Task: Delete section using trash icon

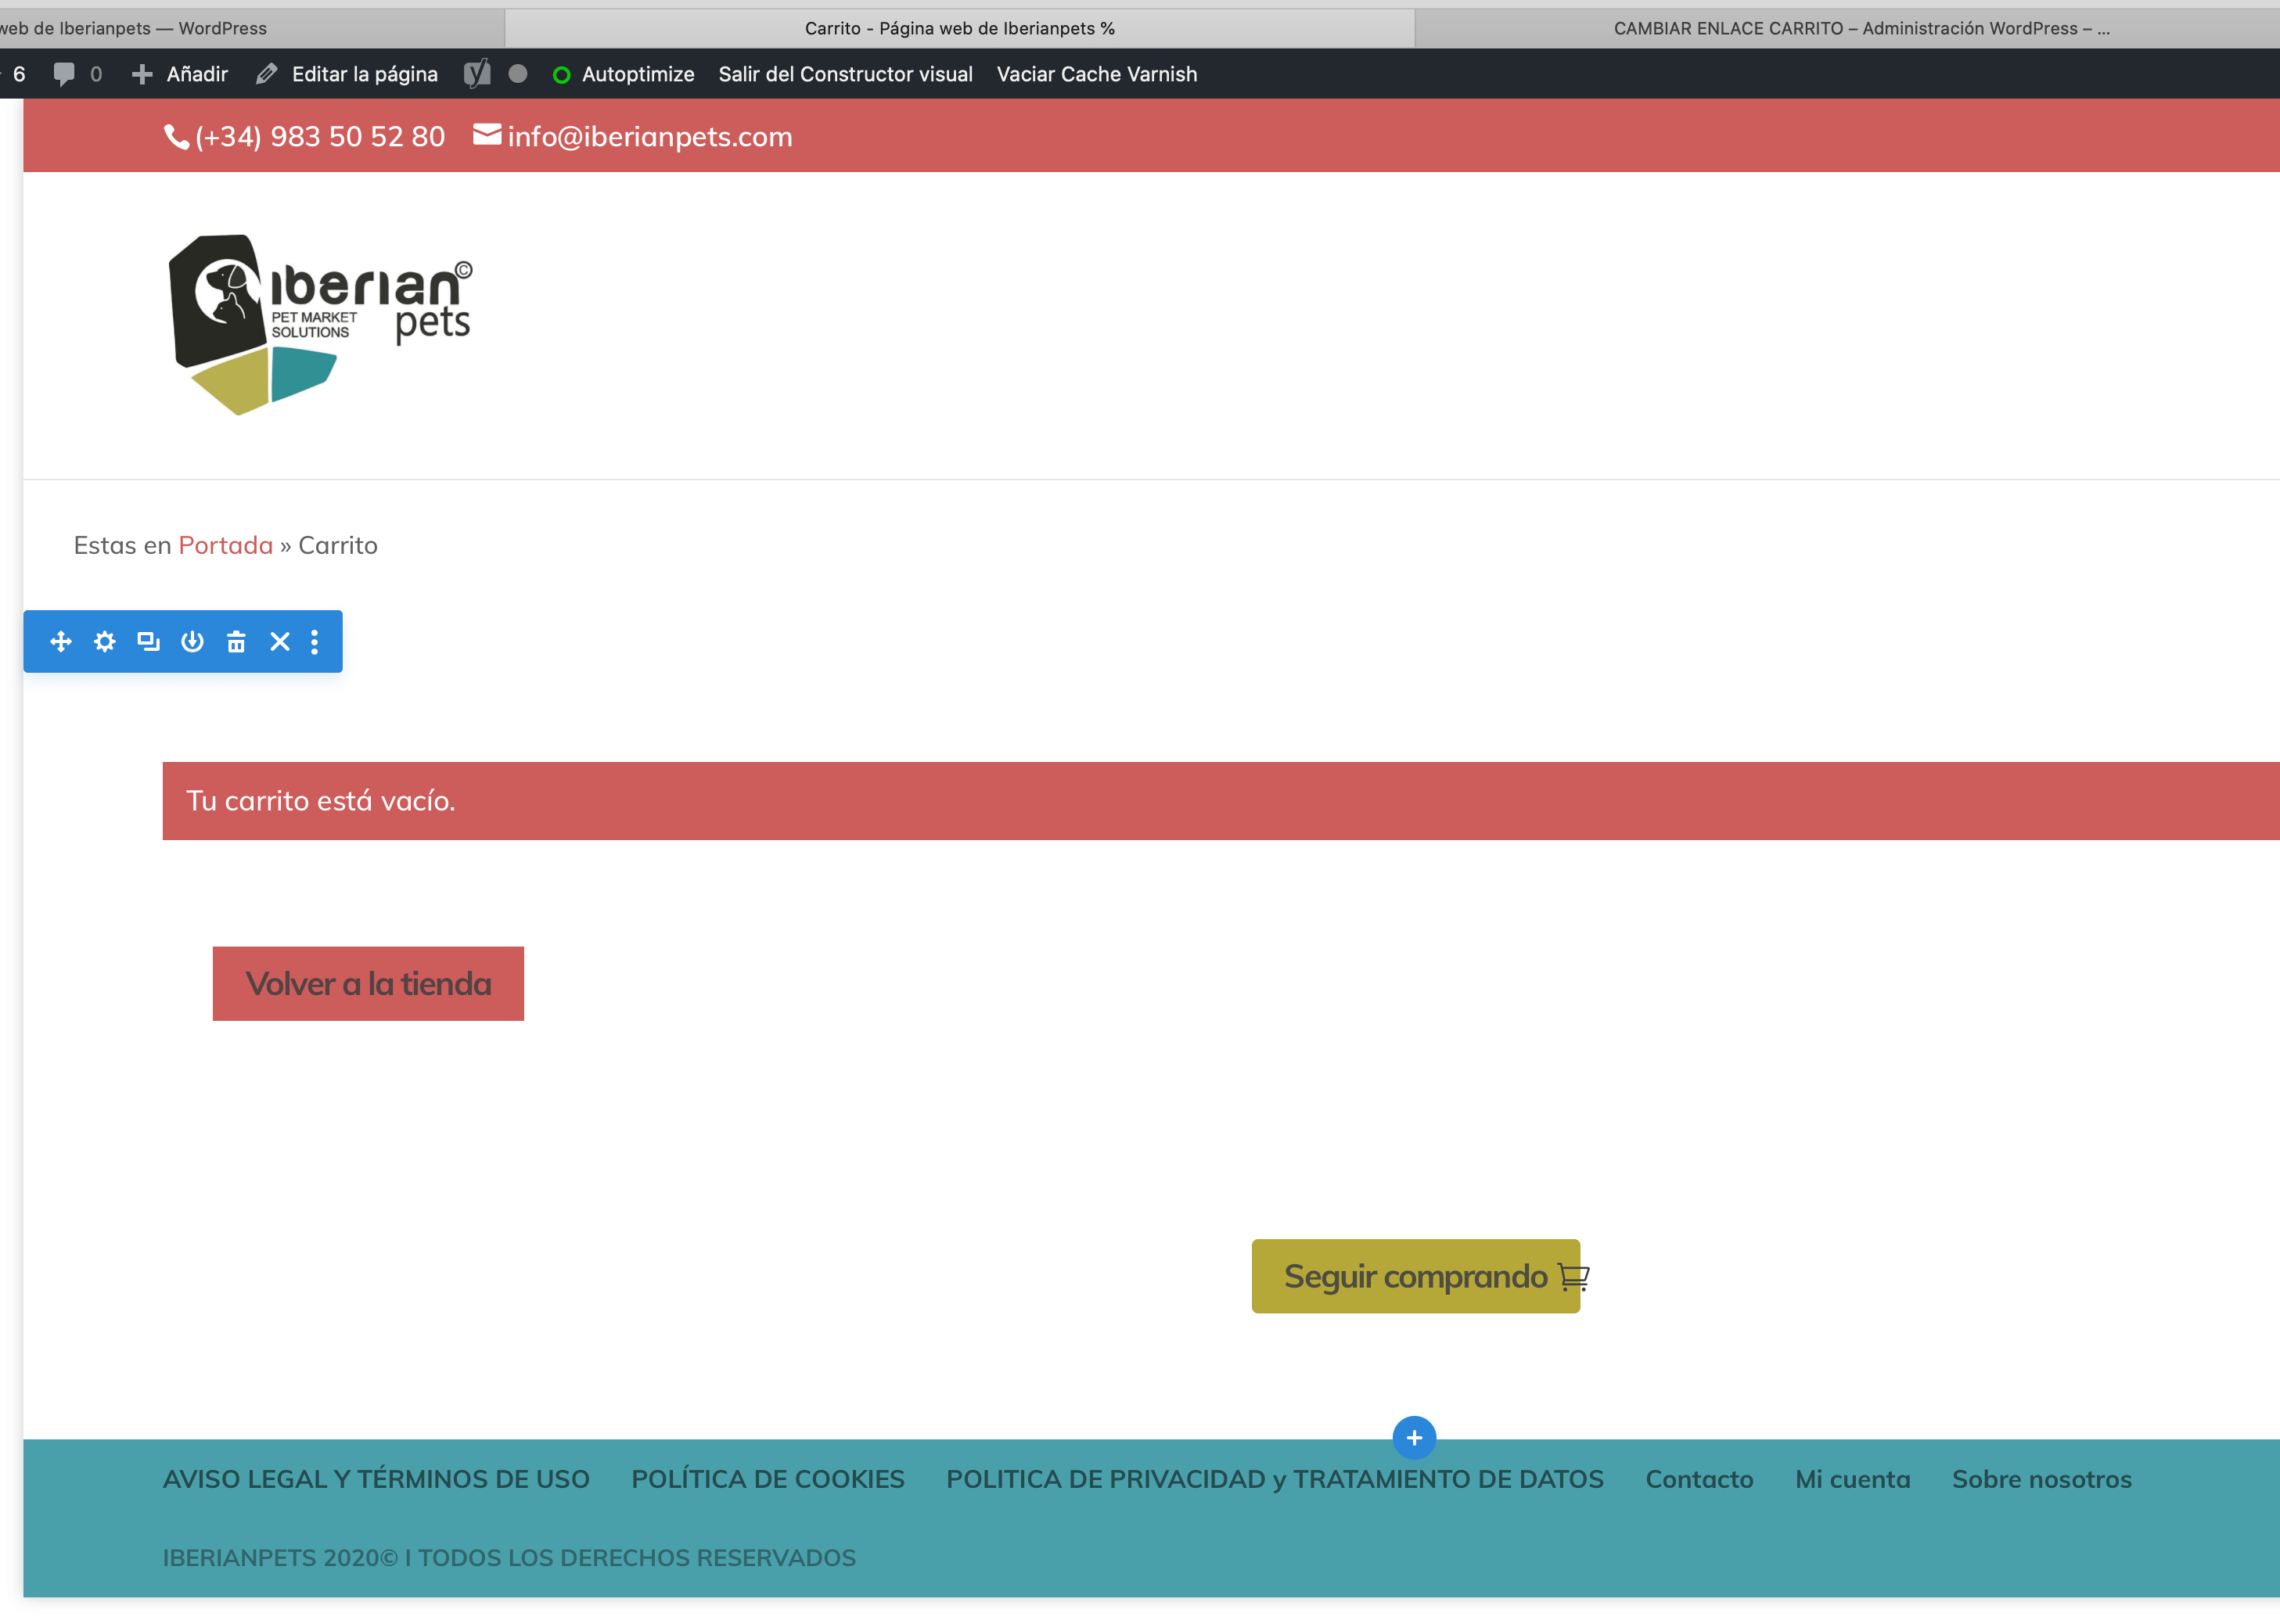Action: click(x=236, y=641)
